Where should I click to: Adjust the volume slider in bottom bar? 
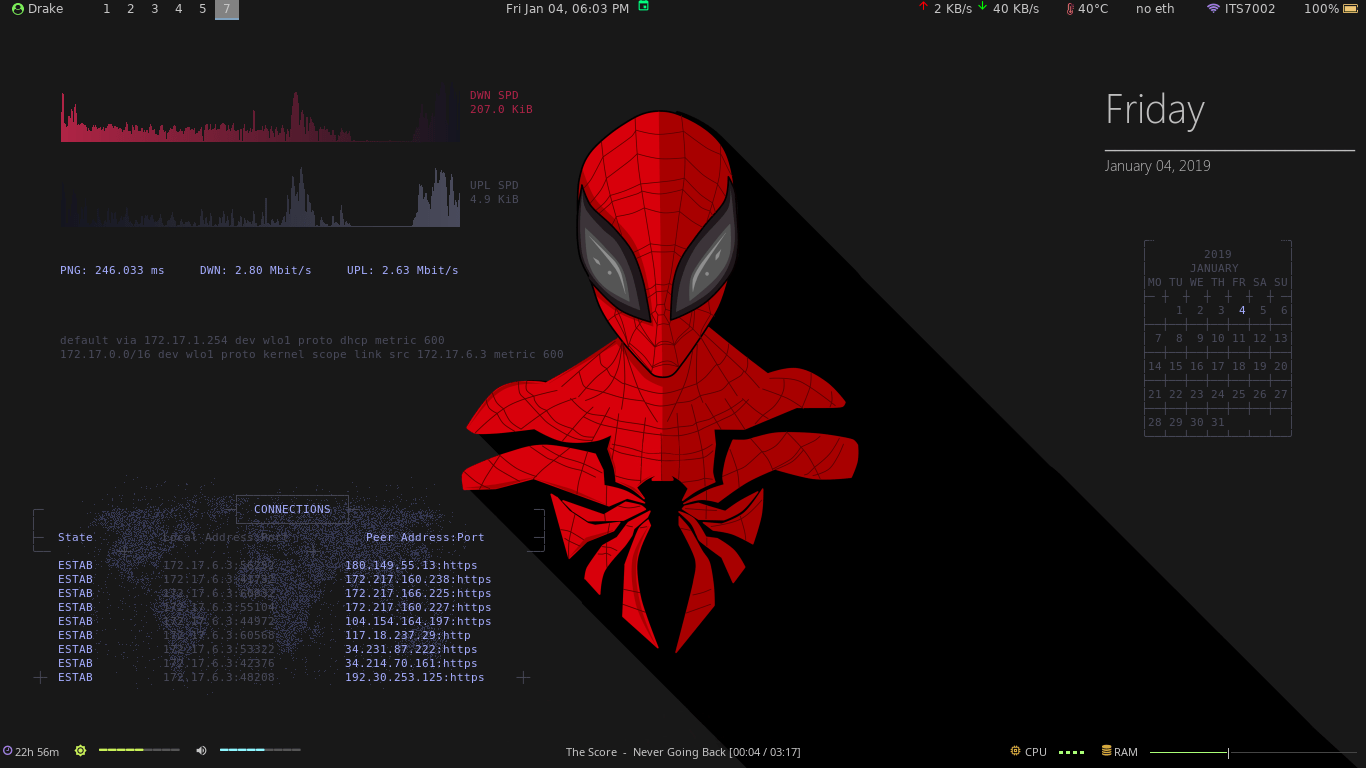tap(258, 749)
